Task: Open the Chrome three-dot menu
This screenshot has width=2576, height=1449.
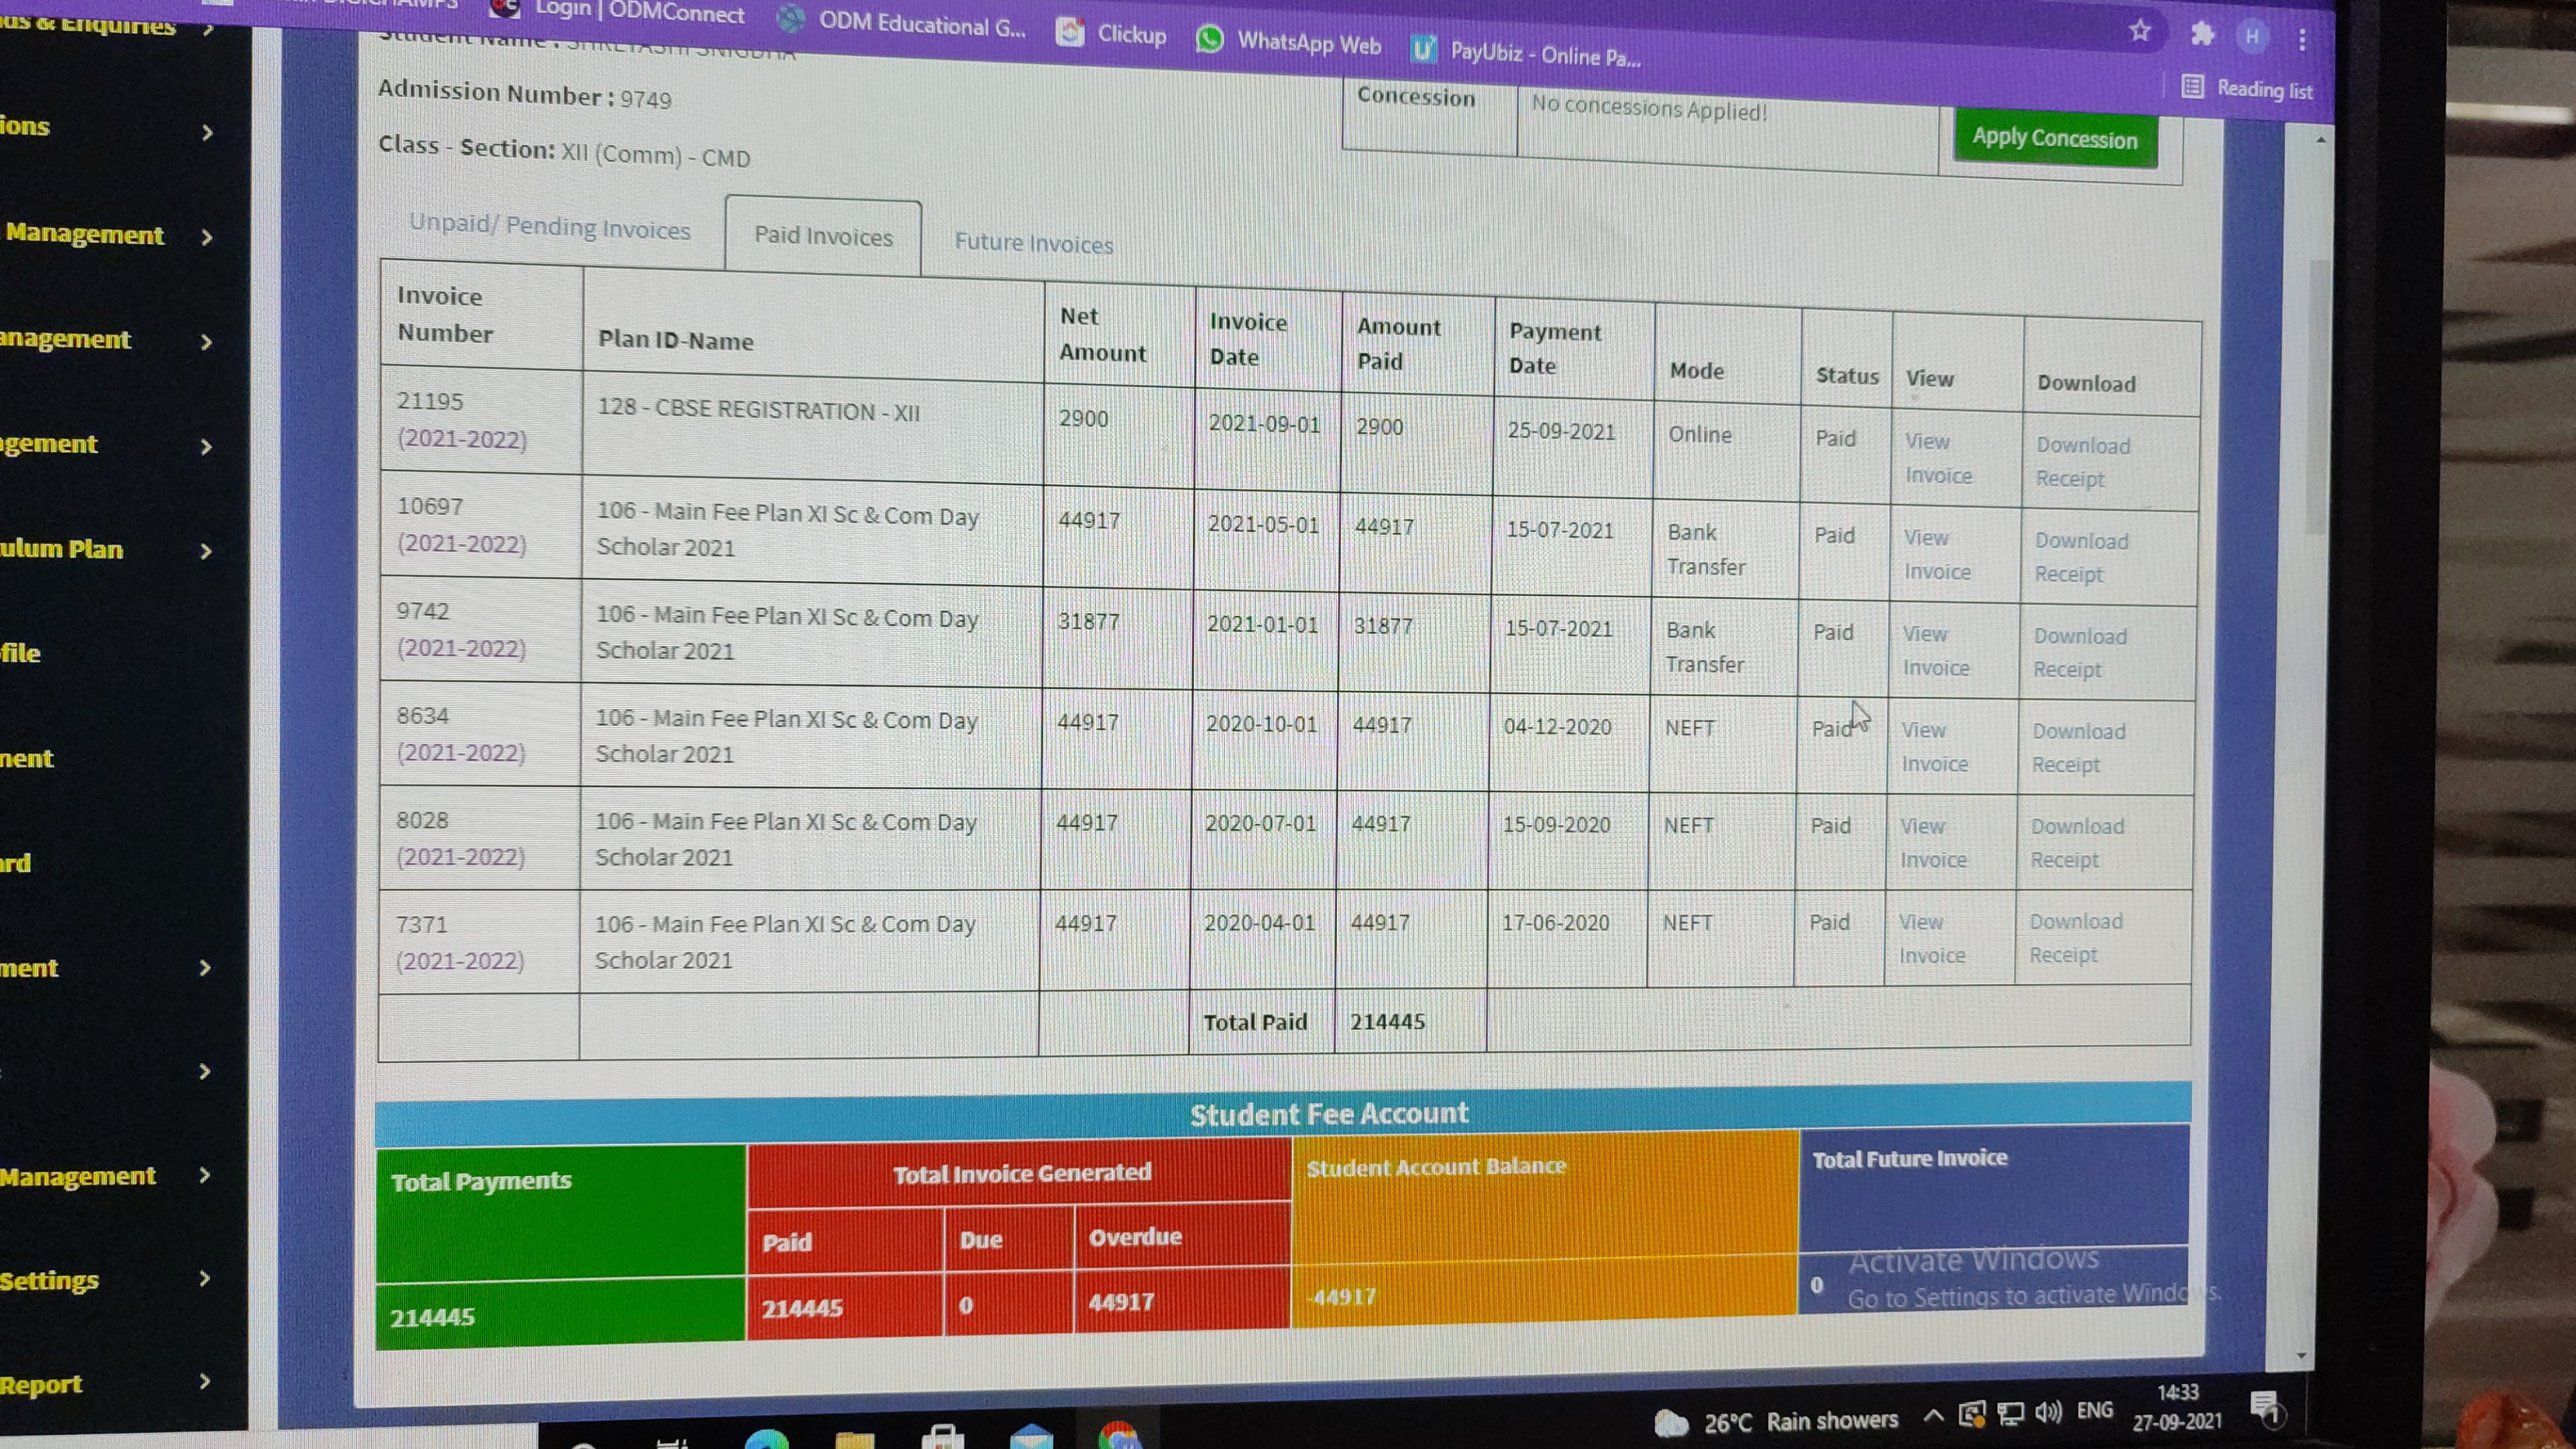Action: click(x=2302, y=39)
